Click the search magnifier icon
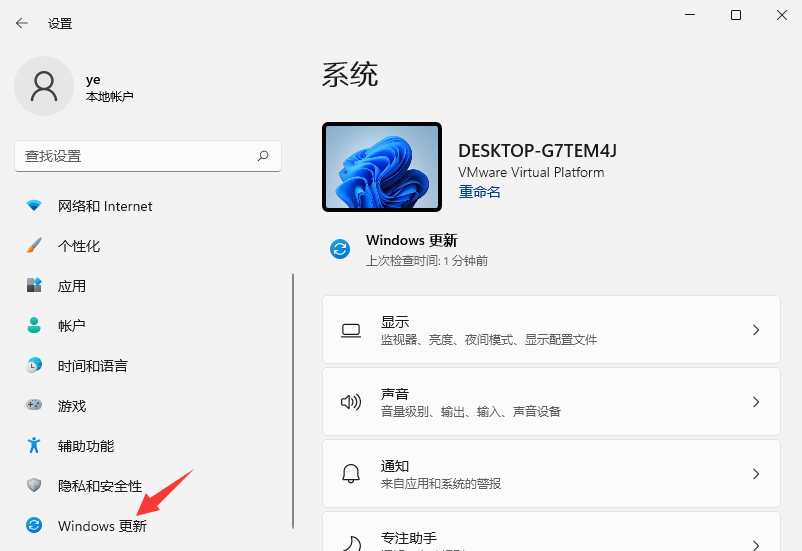Image resolution: width=802 pixels, height=551 pixels. tap(263, 156)
